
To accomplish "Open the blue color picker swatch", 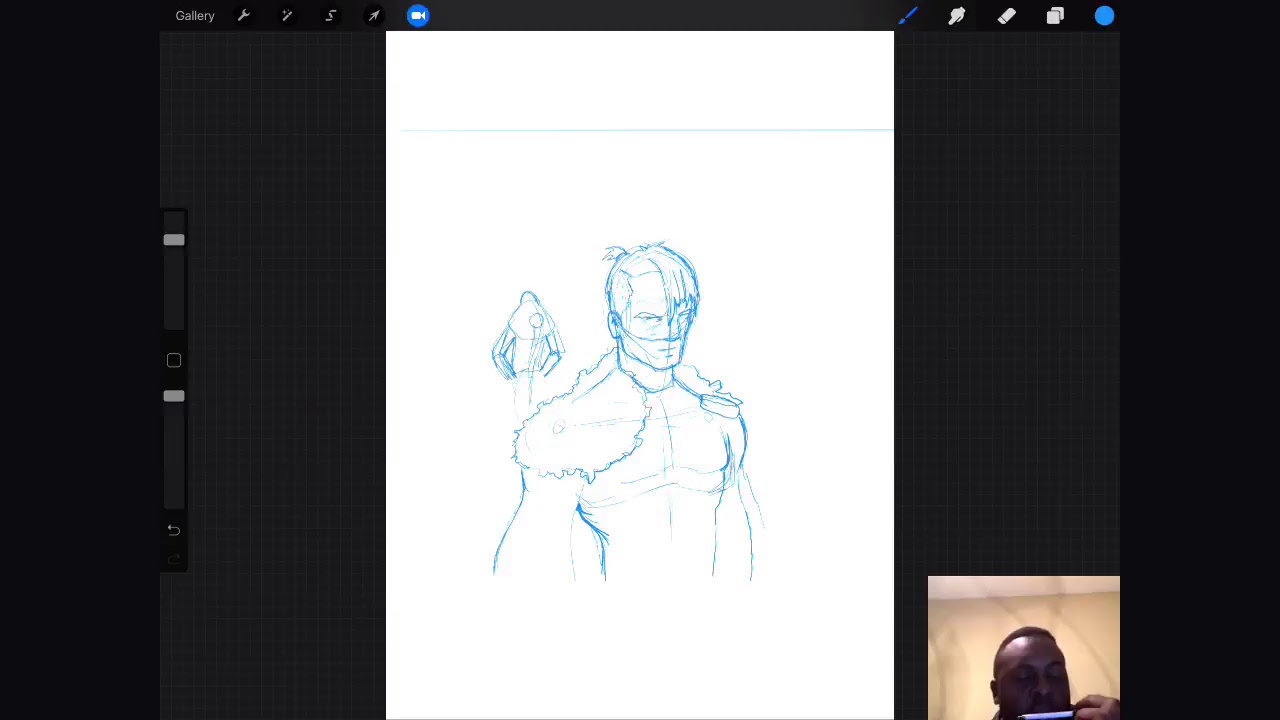I will 1104,16.
